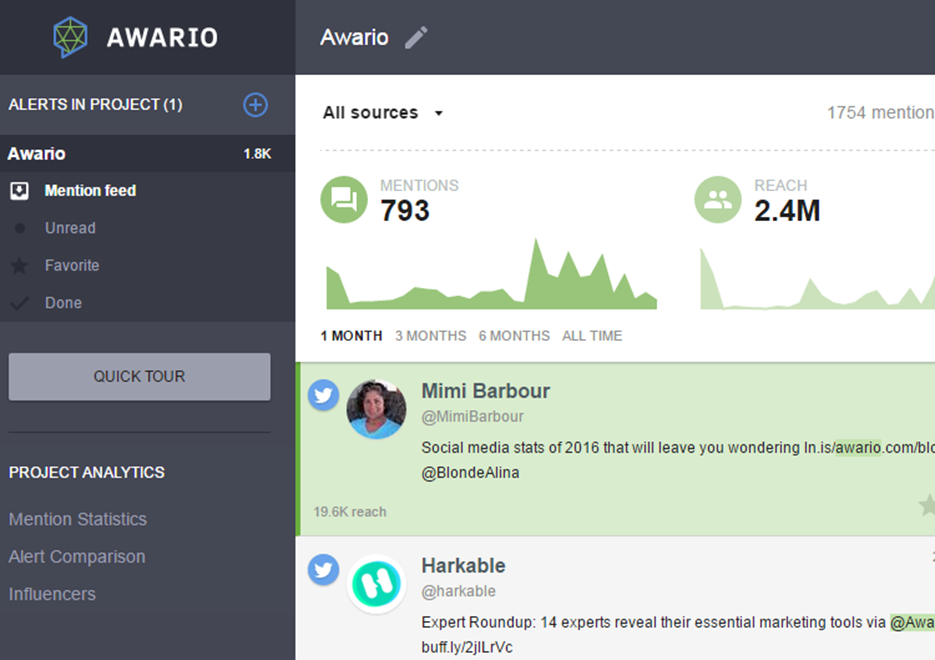Open the Mention feed view
Screen dimensions: 935x660
(x=90, y=191)
